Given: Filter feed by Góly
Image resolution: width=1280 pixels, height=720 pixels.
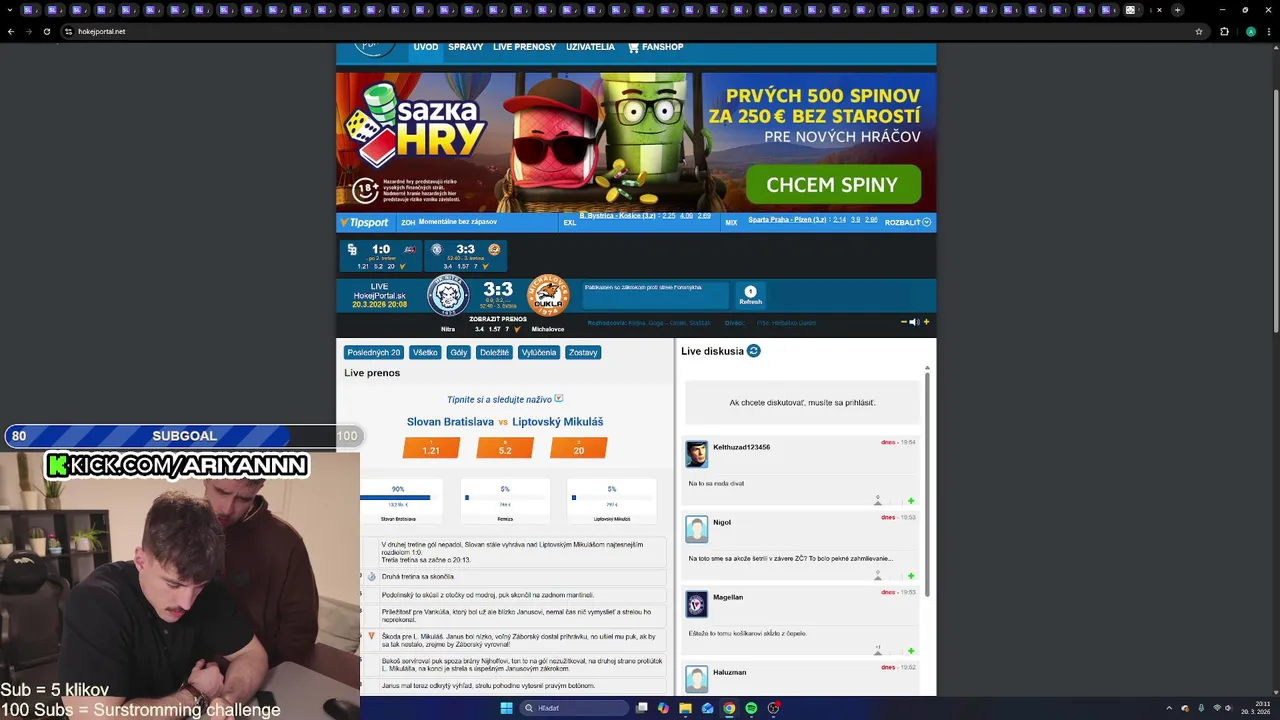Looking at the screenshot, I should pyautogui.click(x=458, y=352).
